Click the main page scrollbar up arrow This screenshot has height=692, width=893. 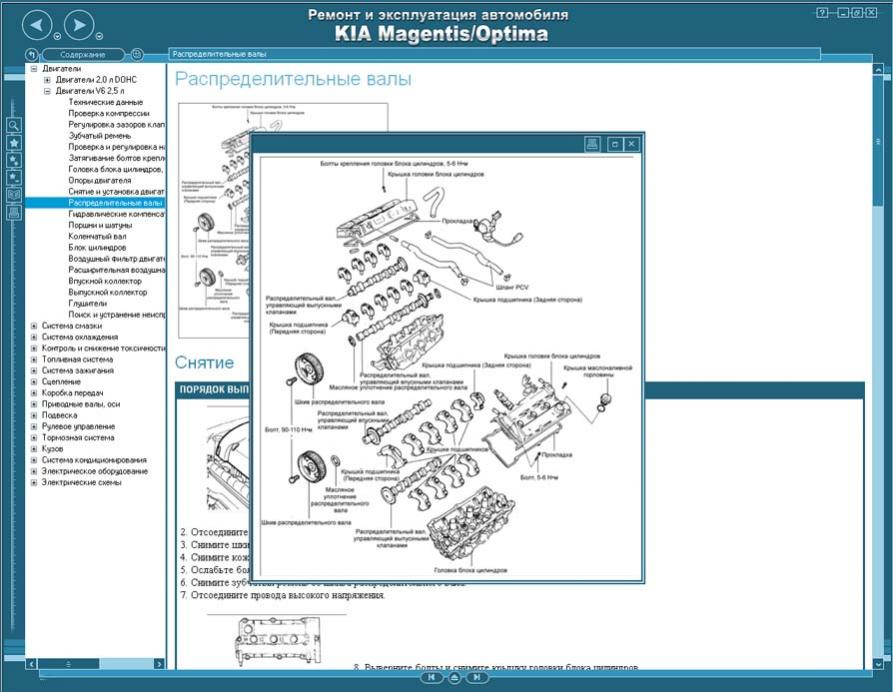[878, 69]
